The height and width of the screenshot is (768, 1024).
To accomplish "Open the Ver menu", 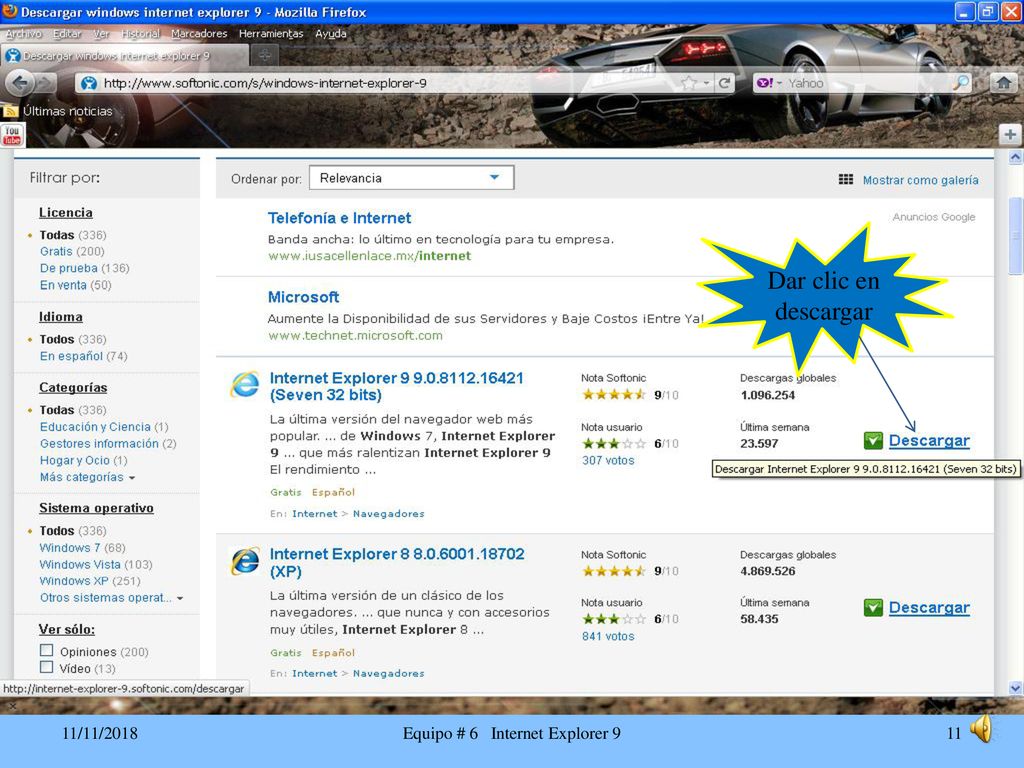I will 101,33.
